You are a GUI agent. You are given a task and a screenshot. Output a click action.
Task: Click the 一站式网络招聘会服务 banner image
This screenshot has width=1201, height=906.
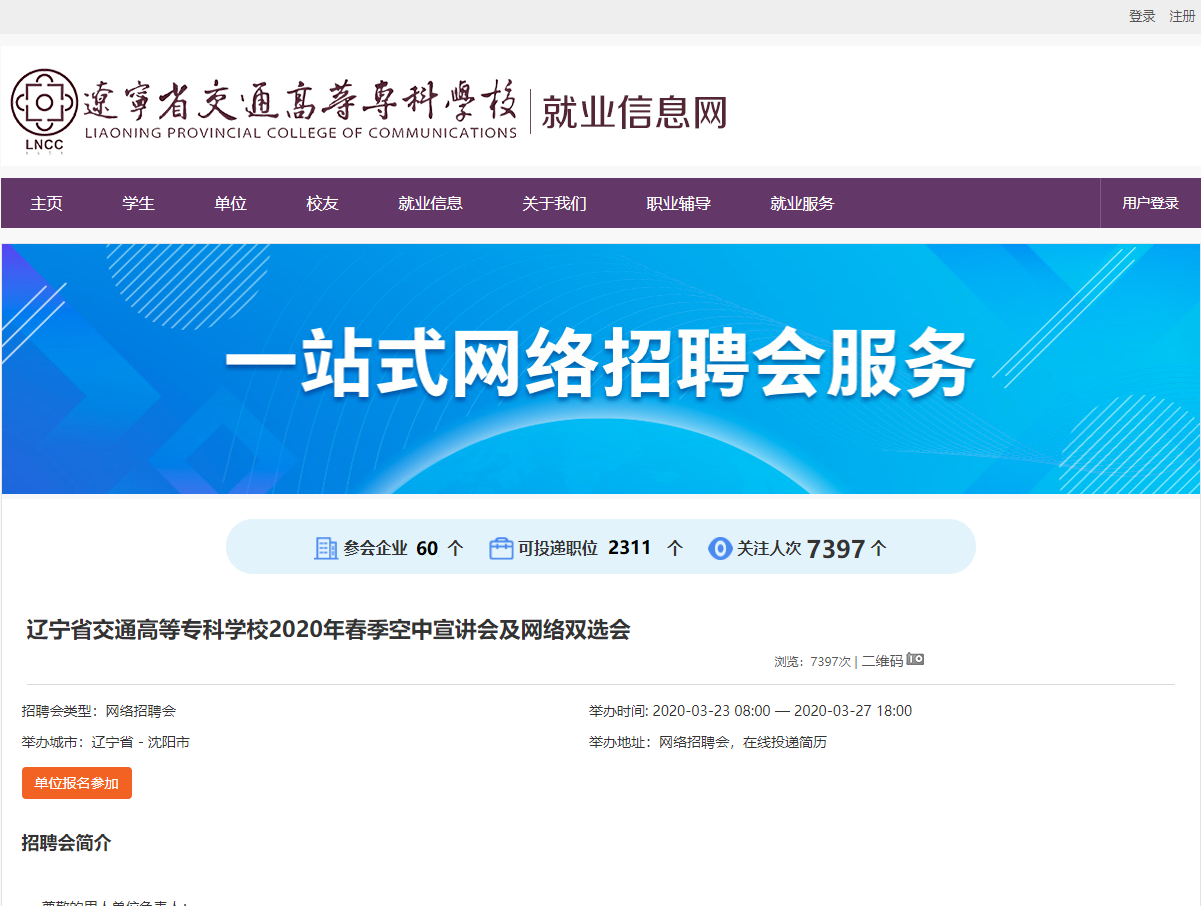click(x=600, y=368)
